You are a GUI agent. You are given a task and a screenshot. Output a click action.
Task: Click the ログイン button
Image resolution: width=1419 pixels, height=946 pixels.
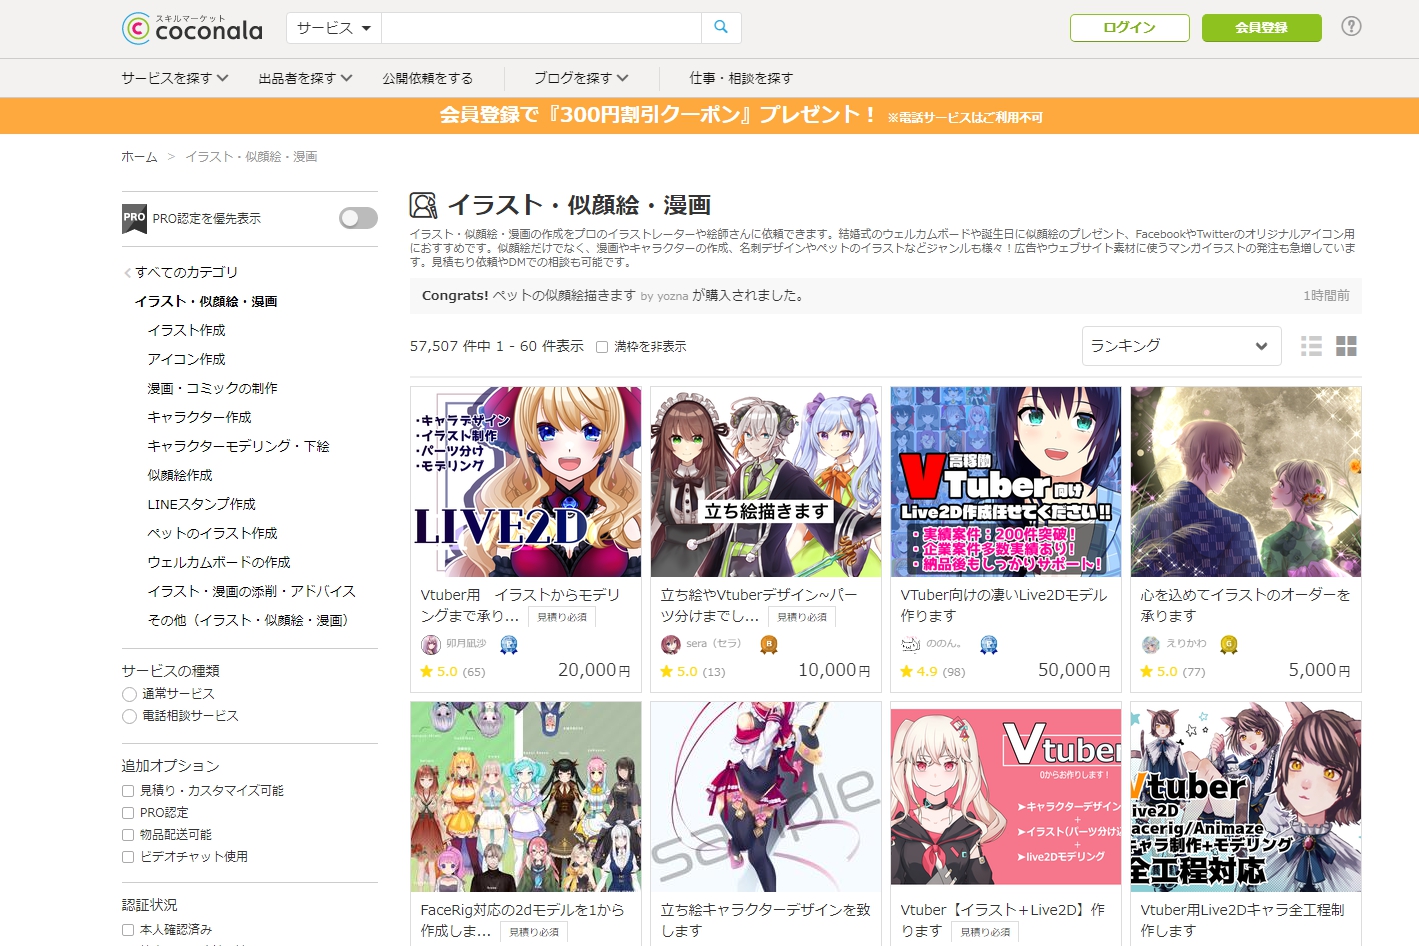(x=1129, y=28)
